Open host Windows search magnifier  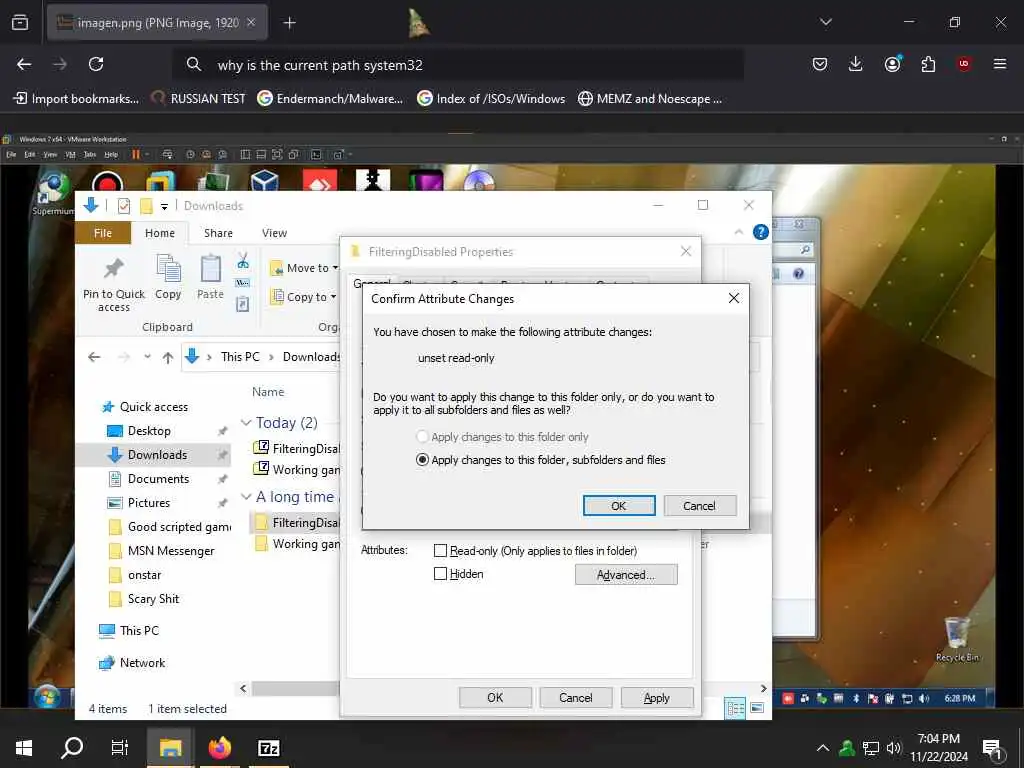72,748
